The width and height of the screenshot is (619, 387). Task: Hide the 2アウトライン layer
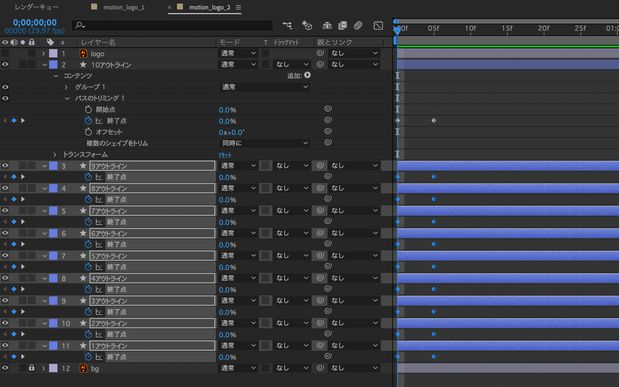pyautogui.click(x=5, y=323)
